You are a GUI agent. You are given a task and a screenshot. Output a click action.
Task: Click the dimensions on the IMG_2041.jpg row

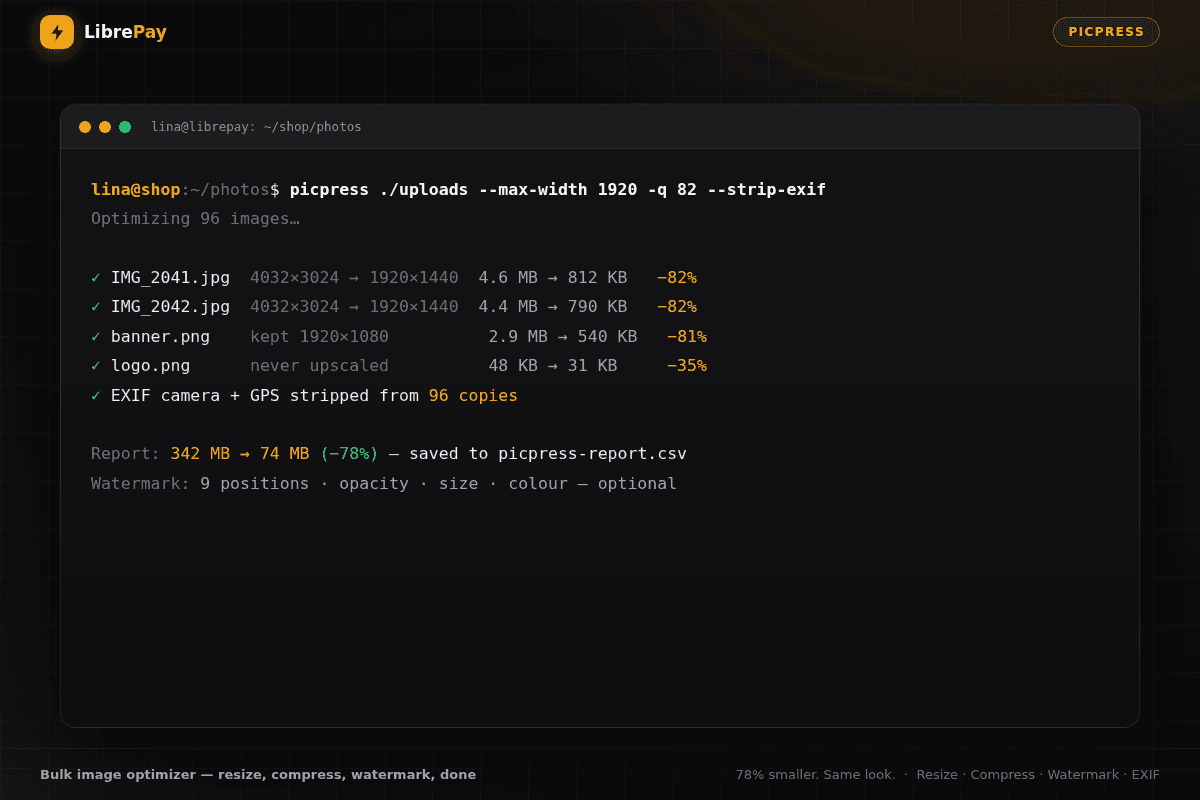(354, 278)
